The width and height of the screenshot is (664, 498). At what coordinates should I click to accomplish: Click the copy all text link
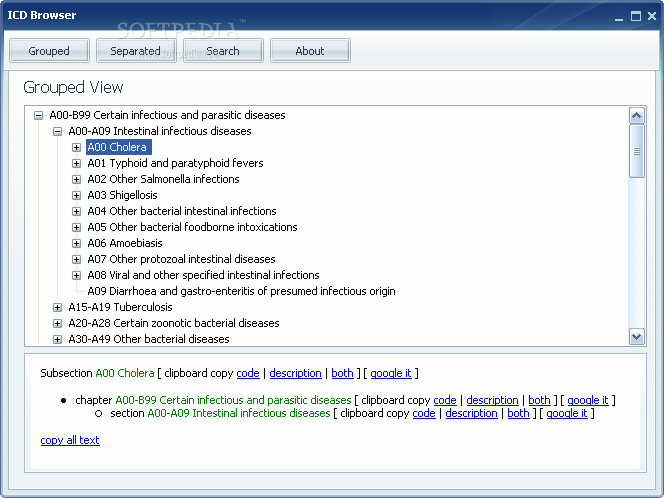pos(70,440)
